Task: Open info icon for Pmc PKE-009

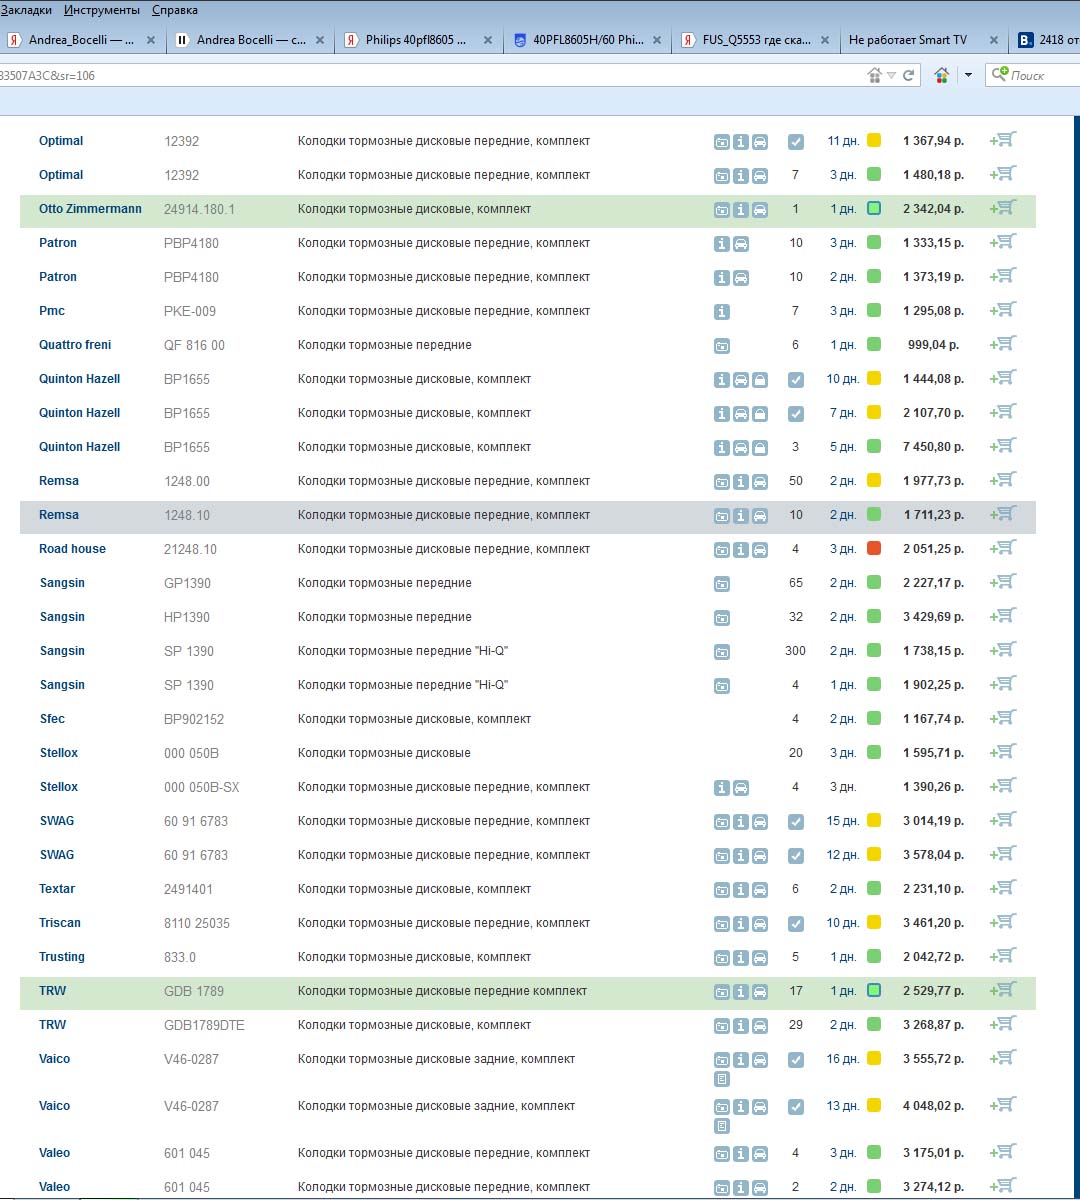Action: (722, 312)
